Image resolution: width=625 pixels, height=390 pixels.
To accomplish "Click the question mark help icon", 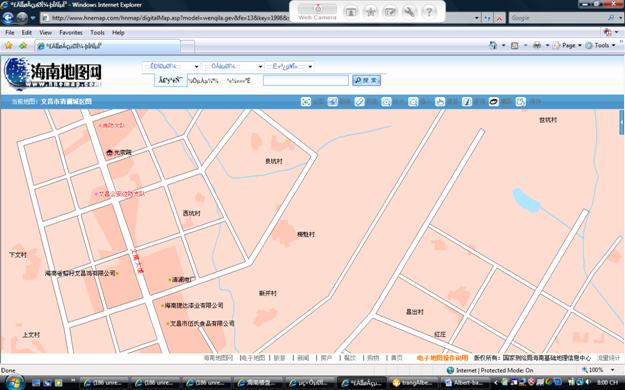I will pyautogui.click(x=429, y=12).
